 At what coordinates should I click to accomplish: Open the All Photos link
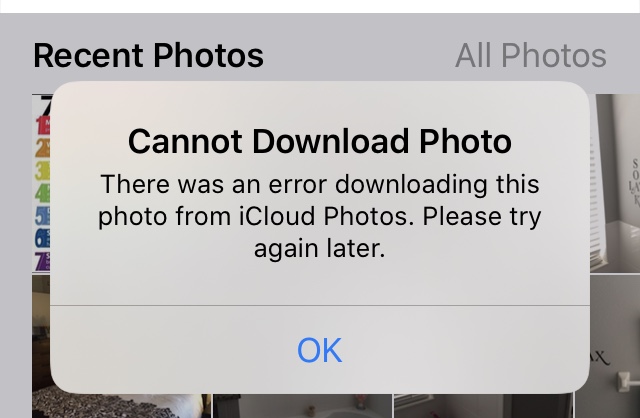pos(531,56)
